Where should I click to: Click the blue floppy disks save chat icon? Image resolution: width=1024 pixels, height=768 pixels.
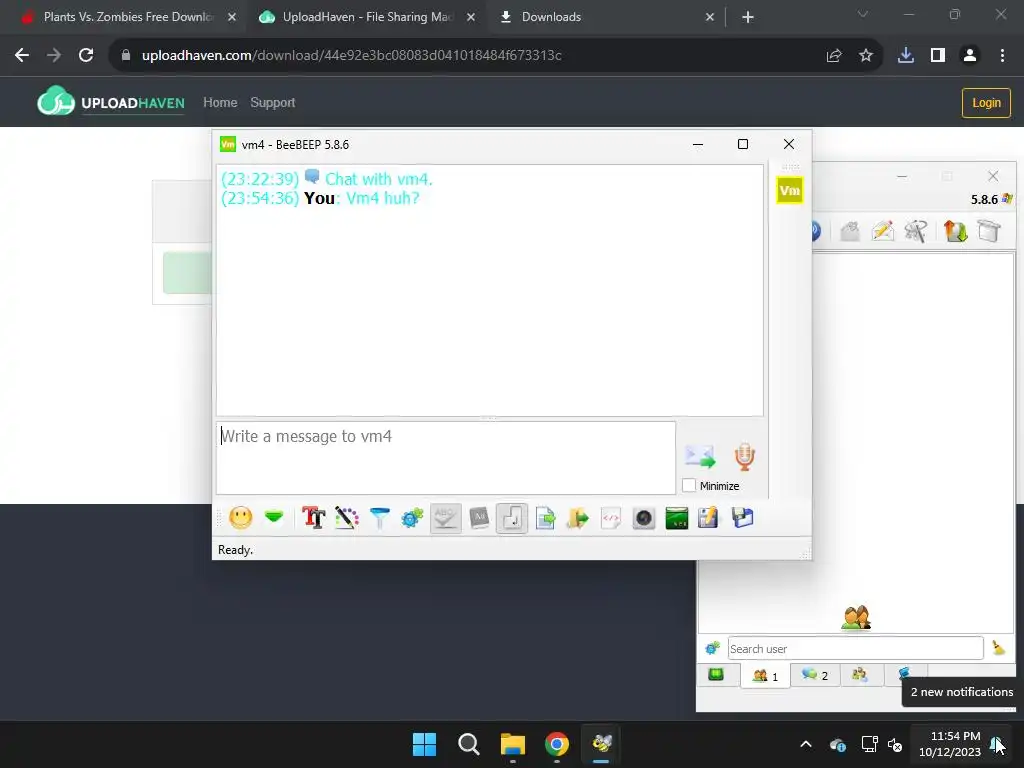click(x=743, y=518)
